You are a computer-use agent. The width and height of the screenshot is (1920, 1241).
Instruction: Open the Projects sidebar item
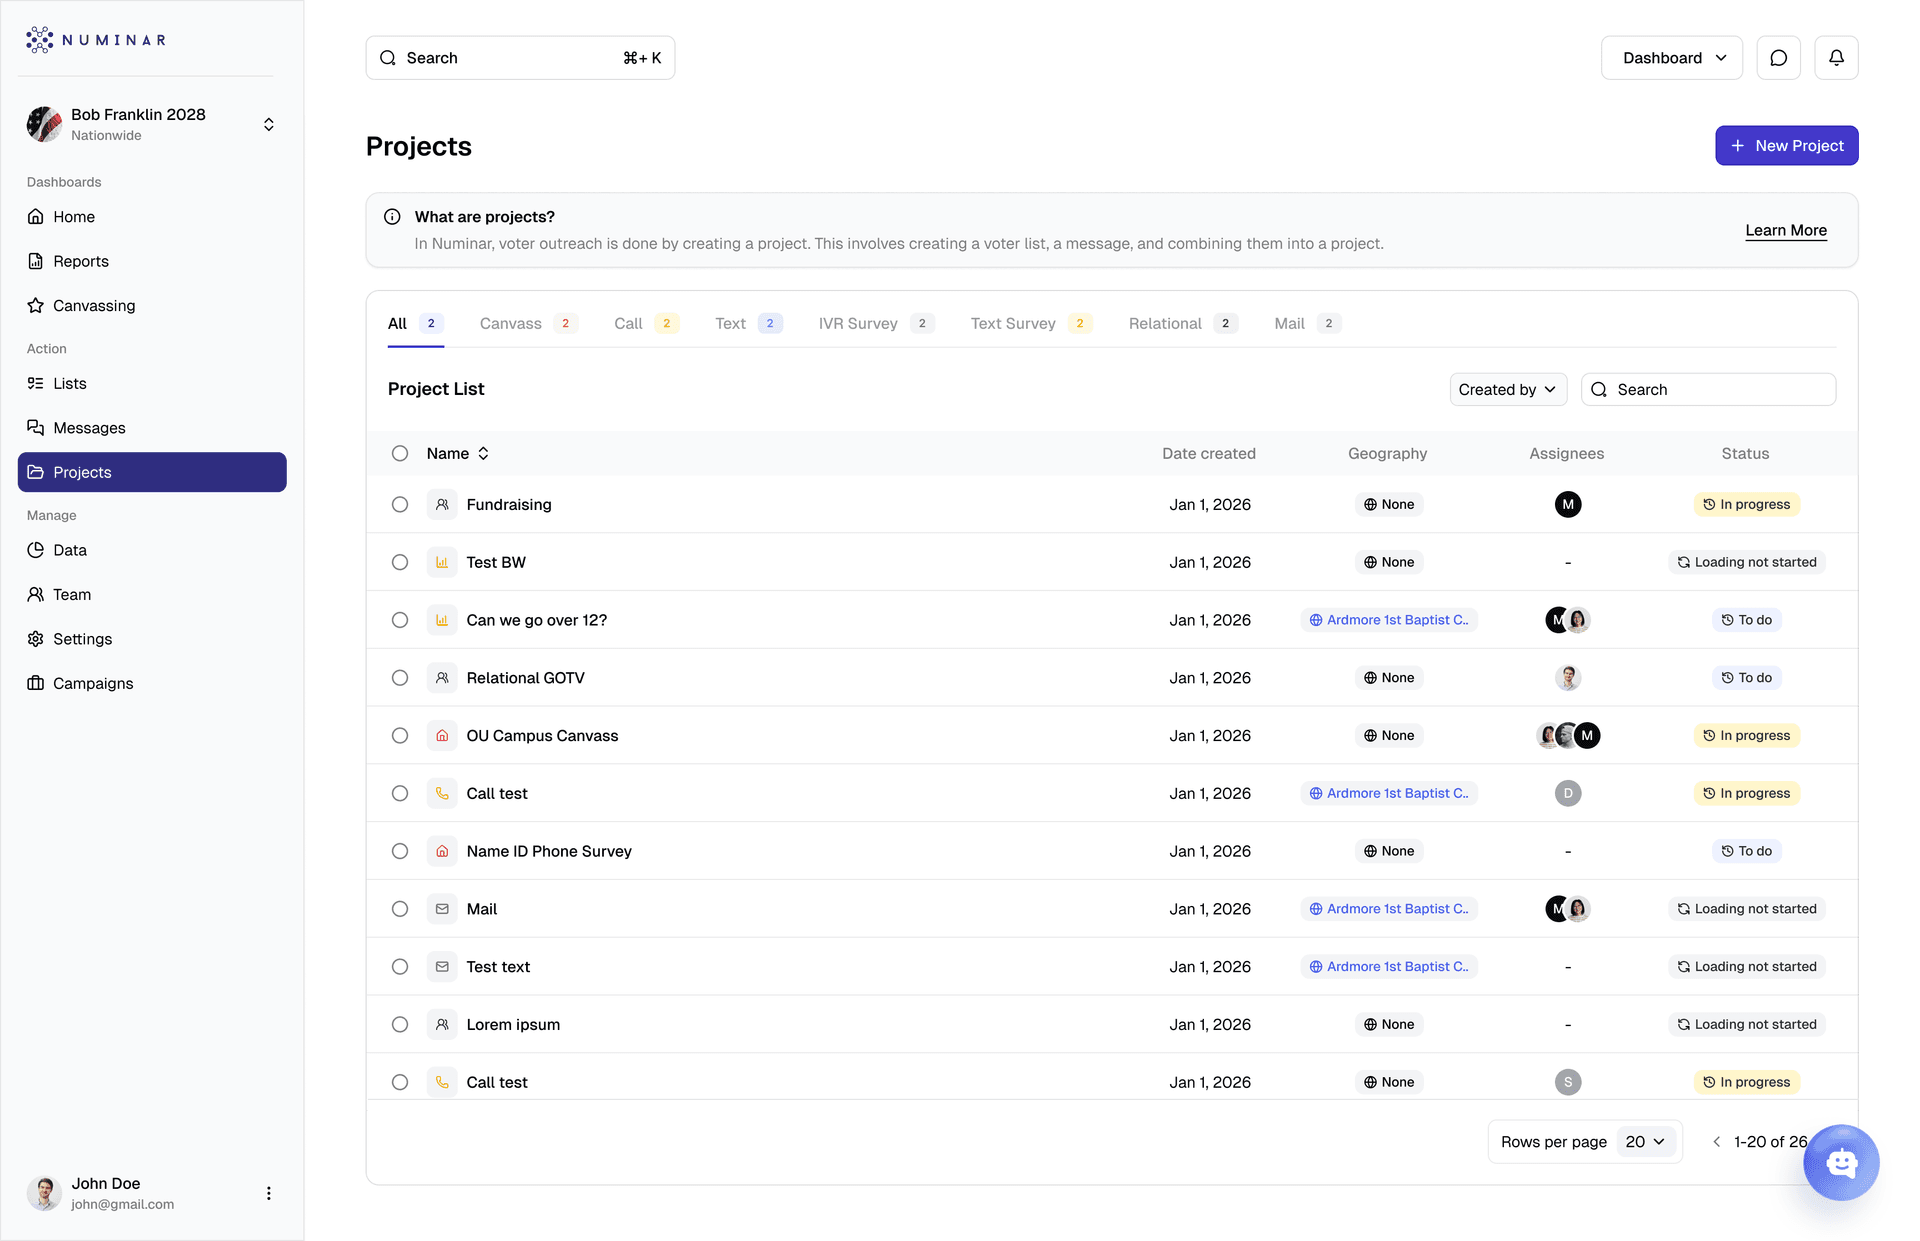coord(152,472)
